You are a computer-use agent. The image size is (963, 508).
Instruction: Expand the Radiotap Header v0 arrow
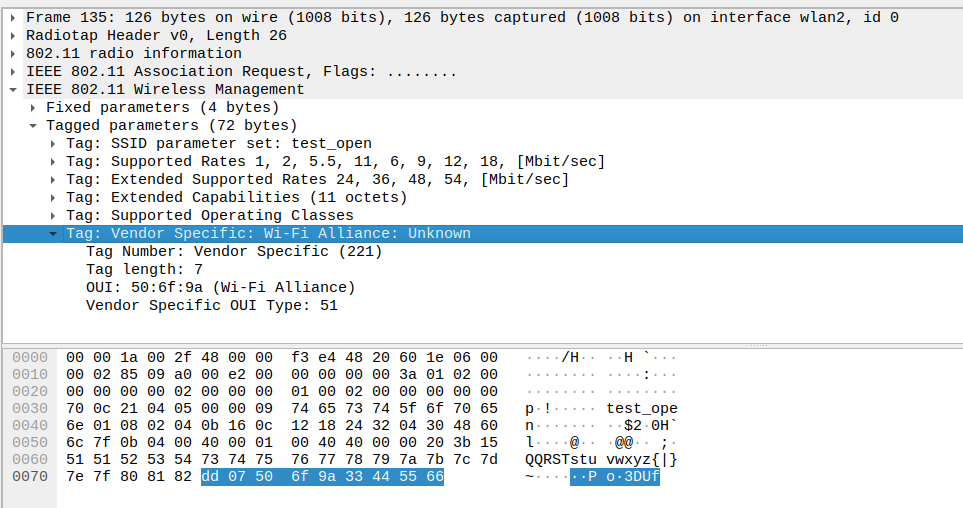13,35
